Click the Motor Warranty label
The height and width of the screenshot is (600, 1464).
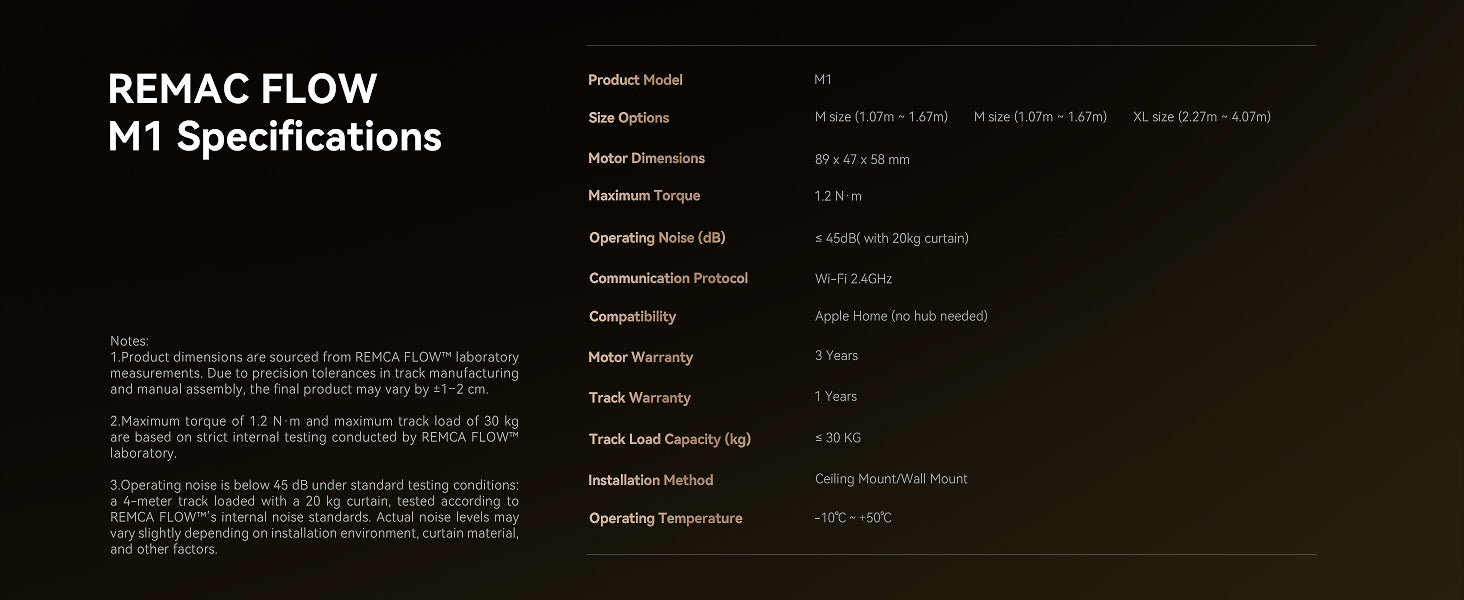tap(640, 357)
